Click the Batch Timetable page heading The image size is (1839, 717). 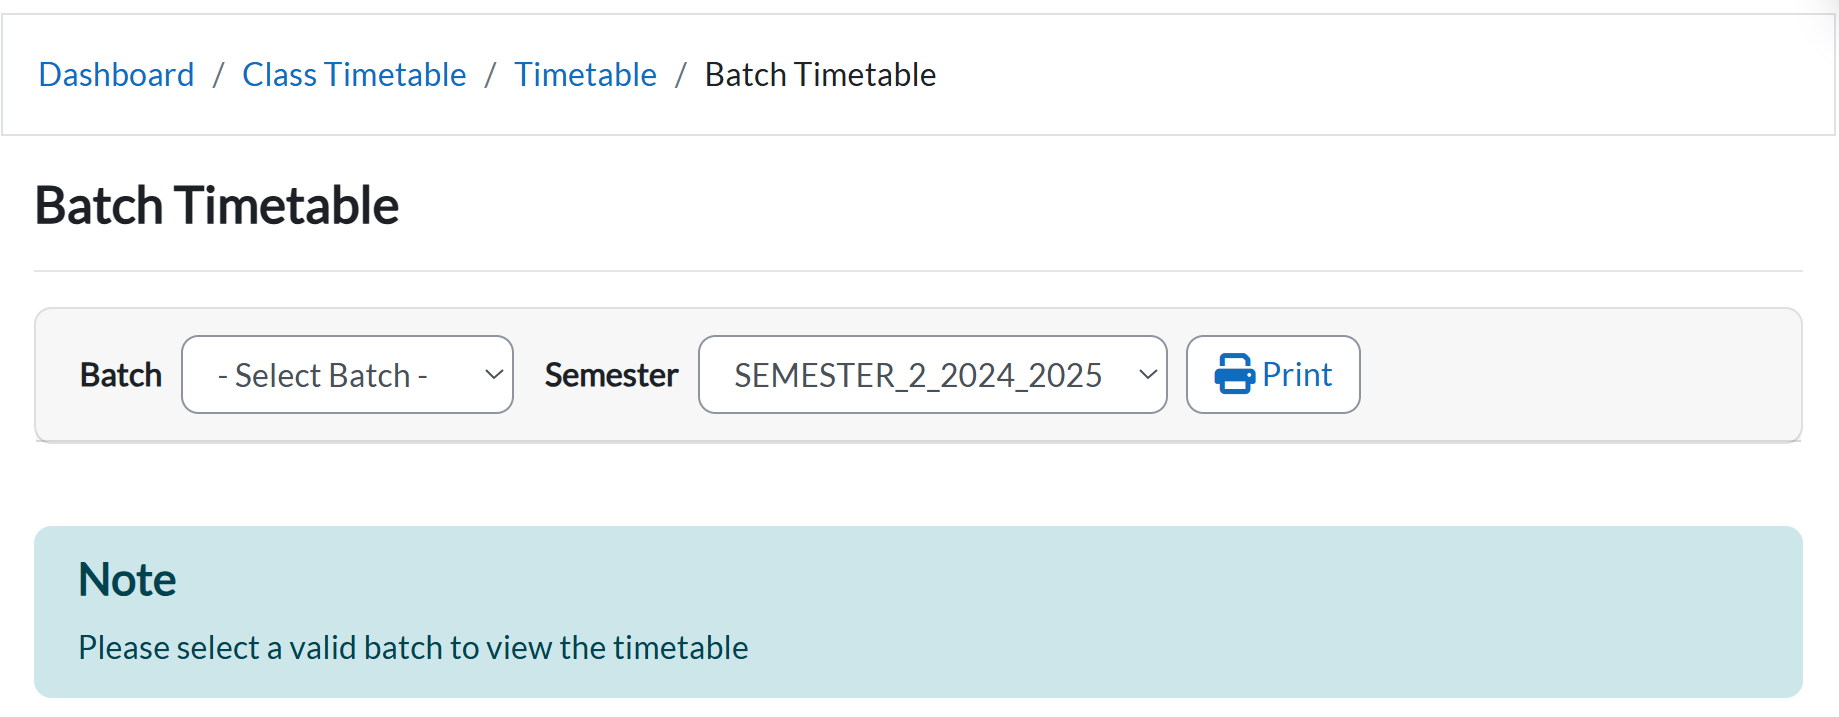pos(217,206)
